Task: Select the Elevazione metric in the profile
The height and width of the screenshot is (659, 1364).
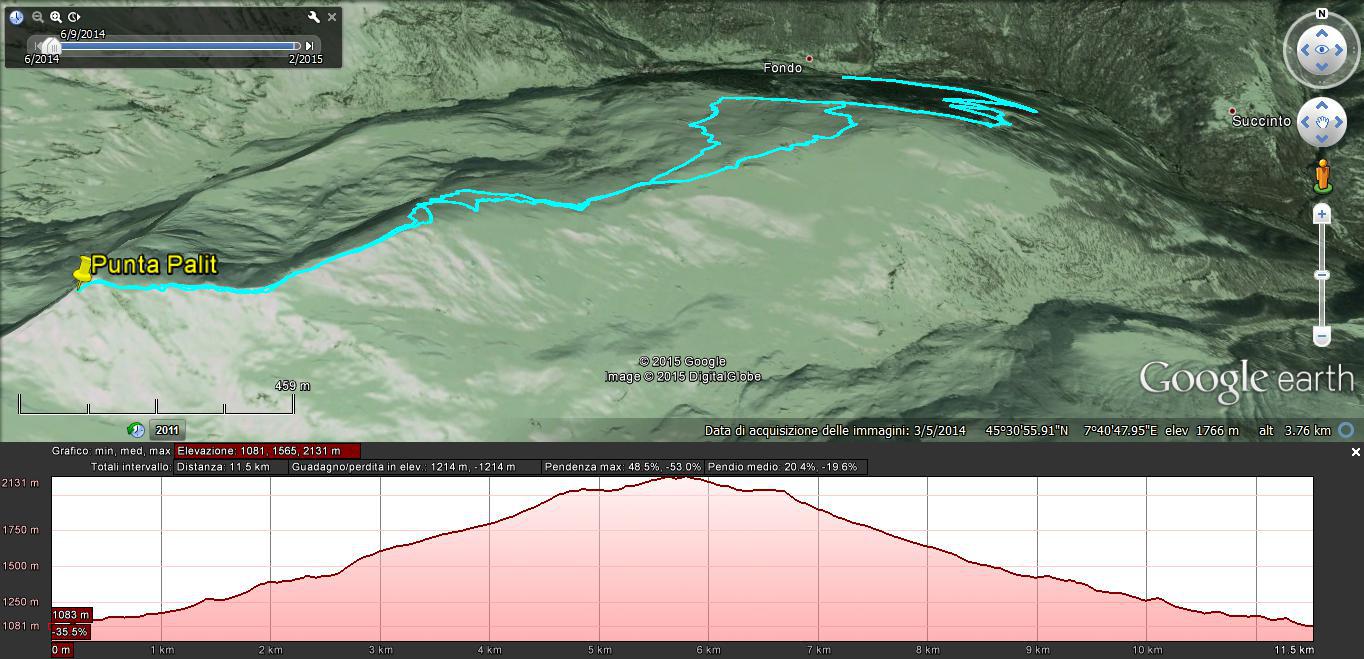Action: coord(267,451)
